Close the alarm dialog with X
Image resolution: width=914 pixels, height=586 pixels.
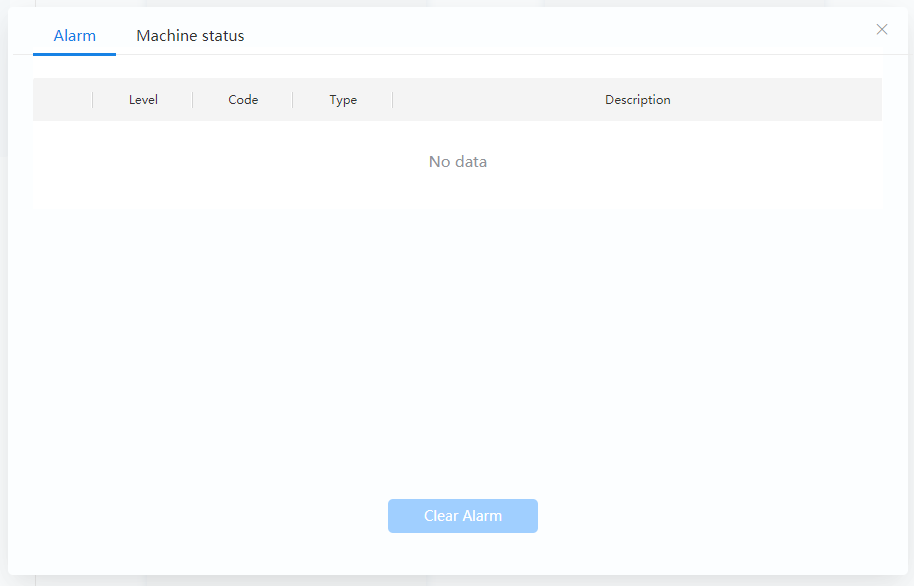pos(882,29)
